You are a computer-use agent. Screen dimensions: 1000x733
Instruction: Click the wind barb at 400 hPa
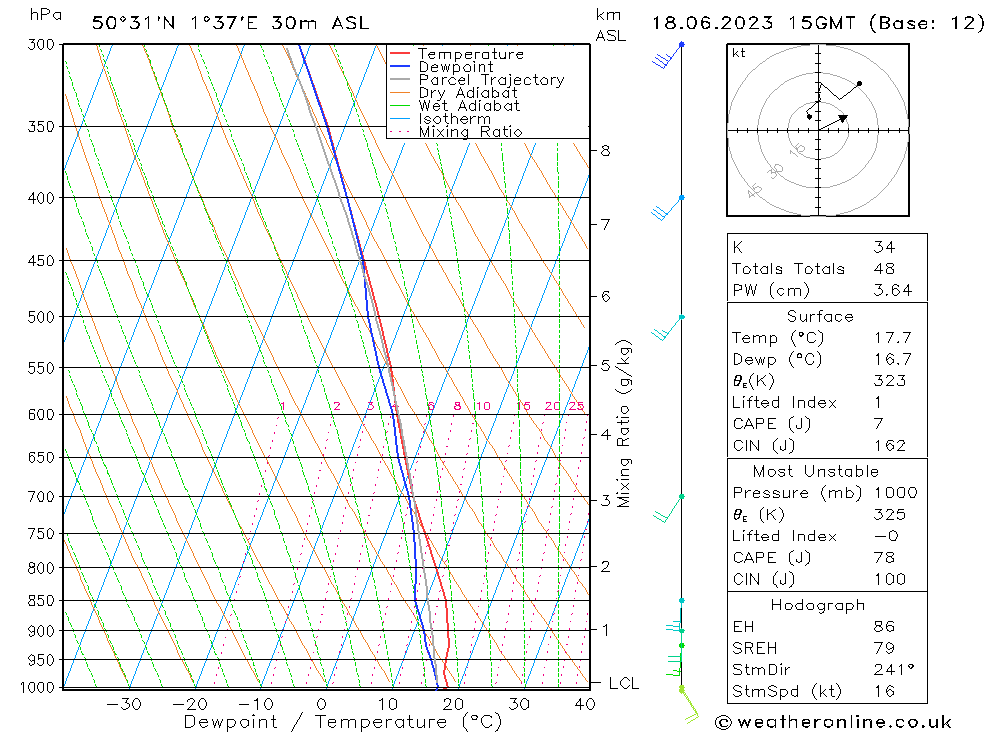(x=667, y=208)
